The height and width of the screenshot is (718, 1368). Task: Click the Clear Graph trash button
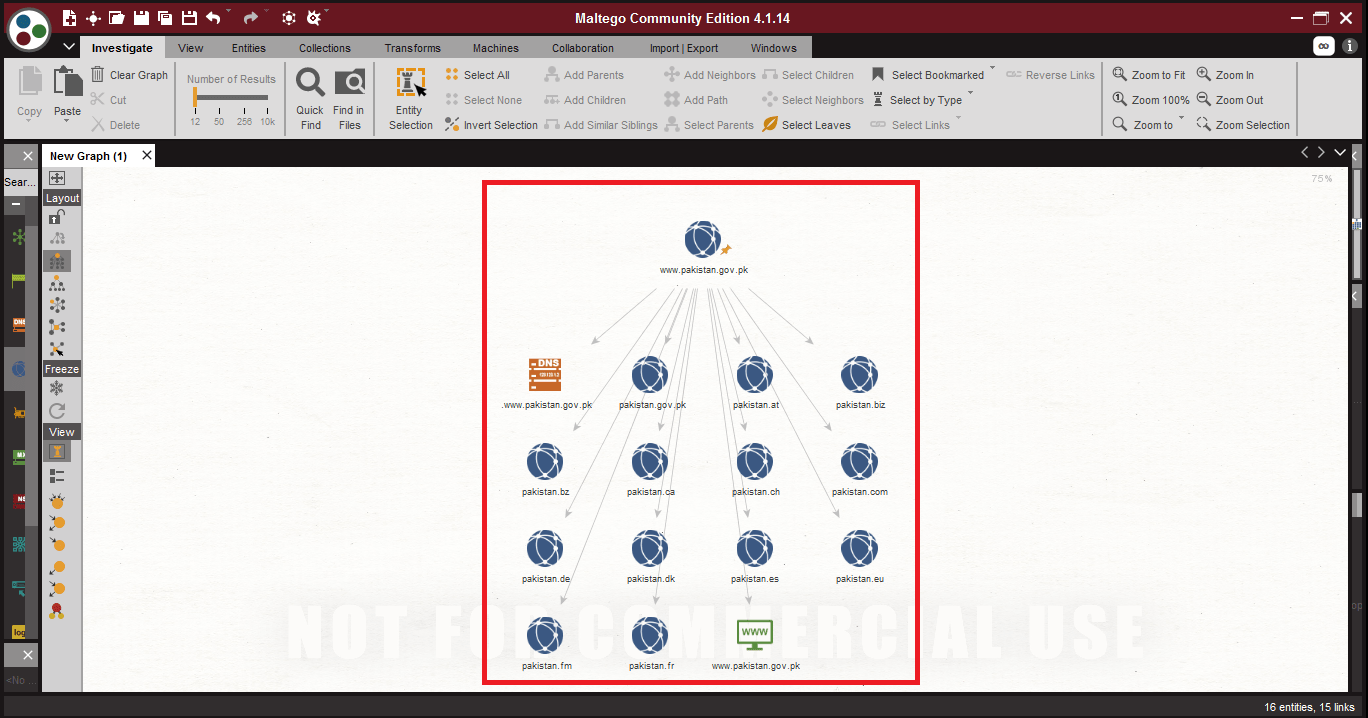point(129,75)
